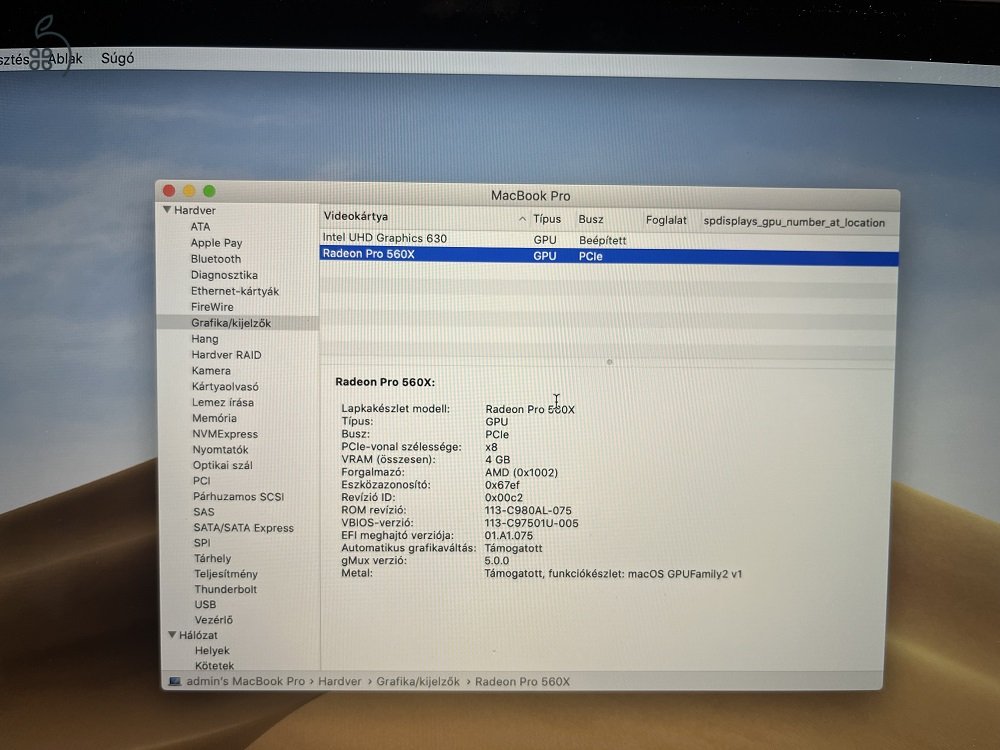The width and height of the screenshot is (1000, 750).
Task: Click the Forgalmazó value AMD (0x1002)
Action: point(521,472)
